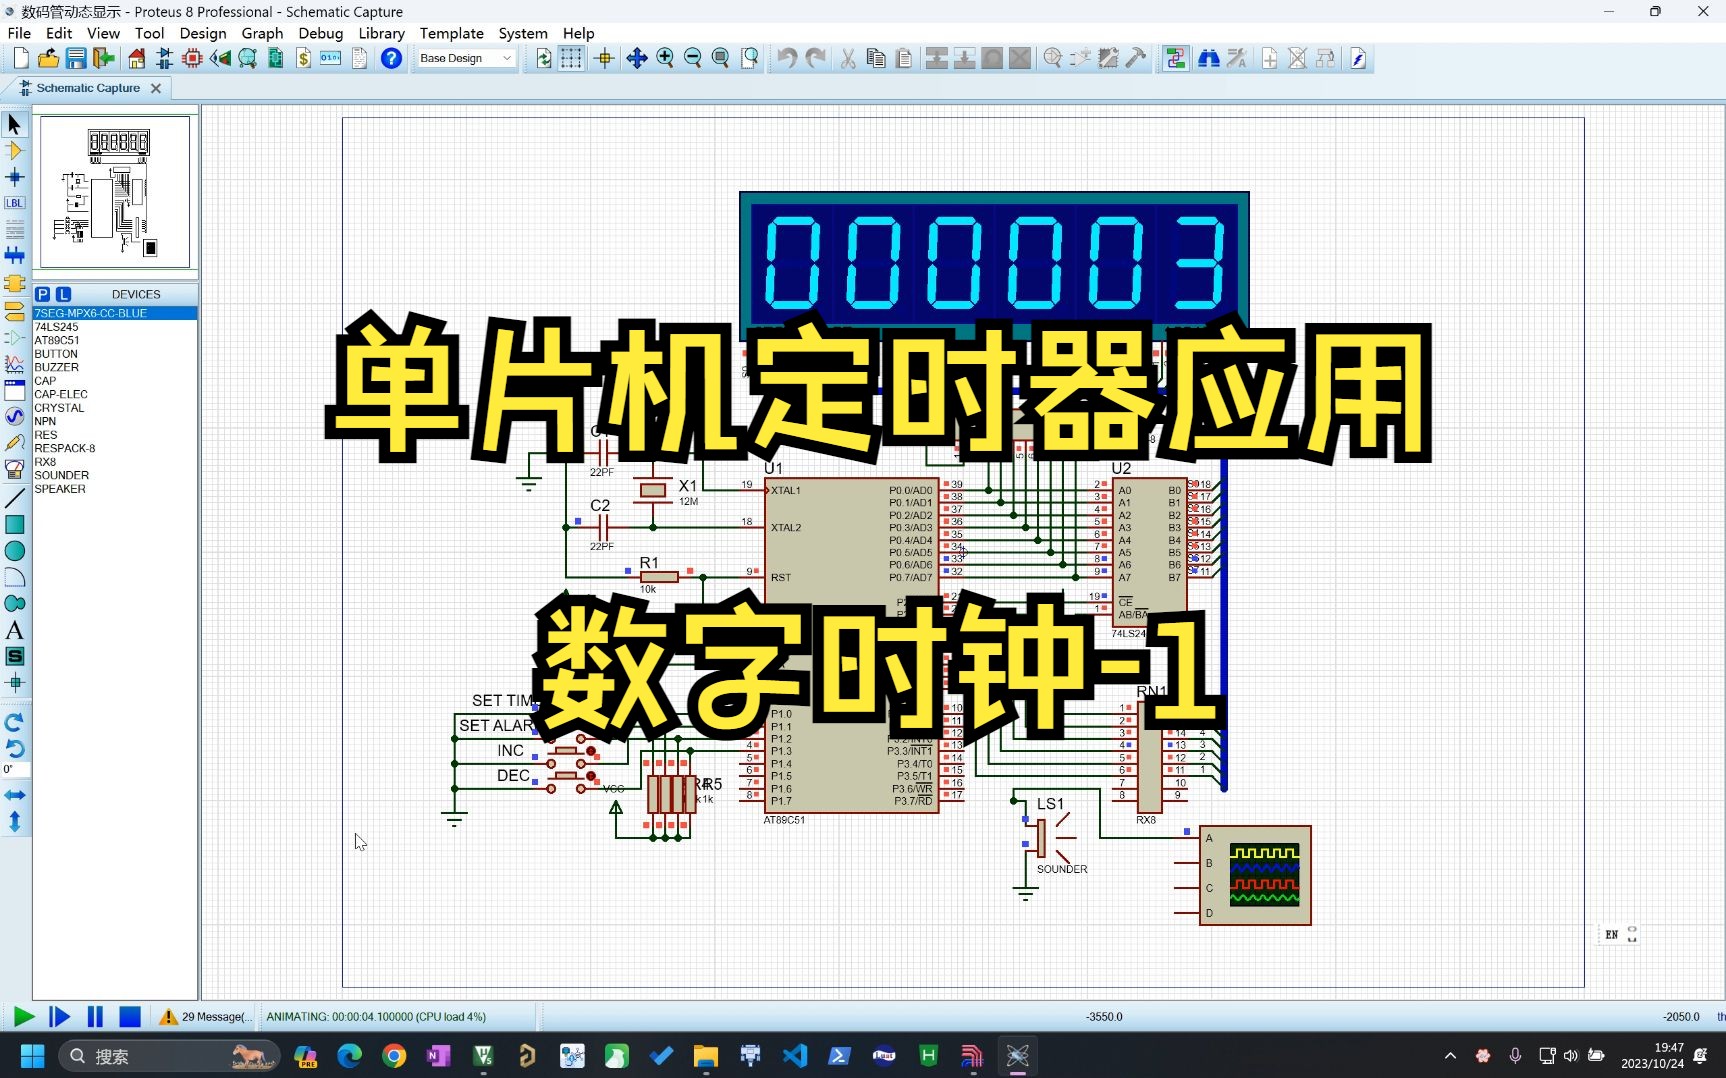This screenshot has width=1726, height=1078.
Task: Select AT89C51 in the devices list
Action: tap(57, 340)
